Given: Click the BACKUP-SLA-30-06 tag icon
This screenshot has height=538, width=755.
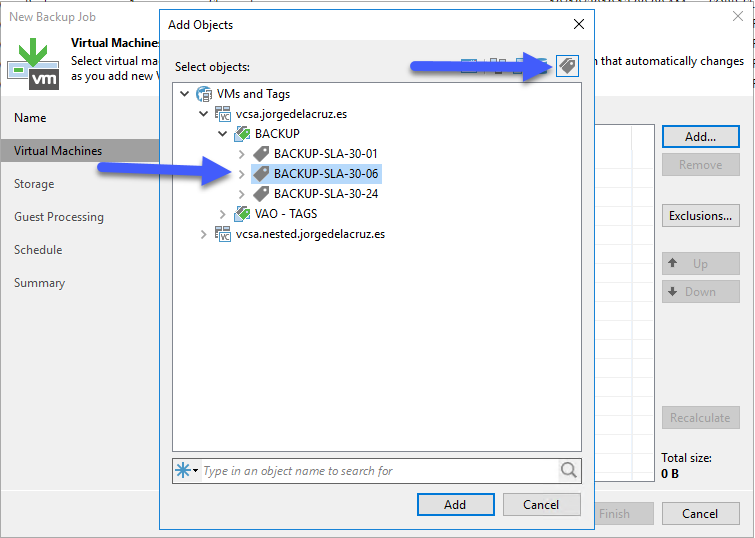Looking at the screenshot, I should click(x=261, y=174).
